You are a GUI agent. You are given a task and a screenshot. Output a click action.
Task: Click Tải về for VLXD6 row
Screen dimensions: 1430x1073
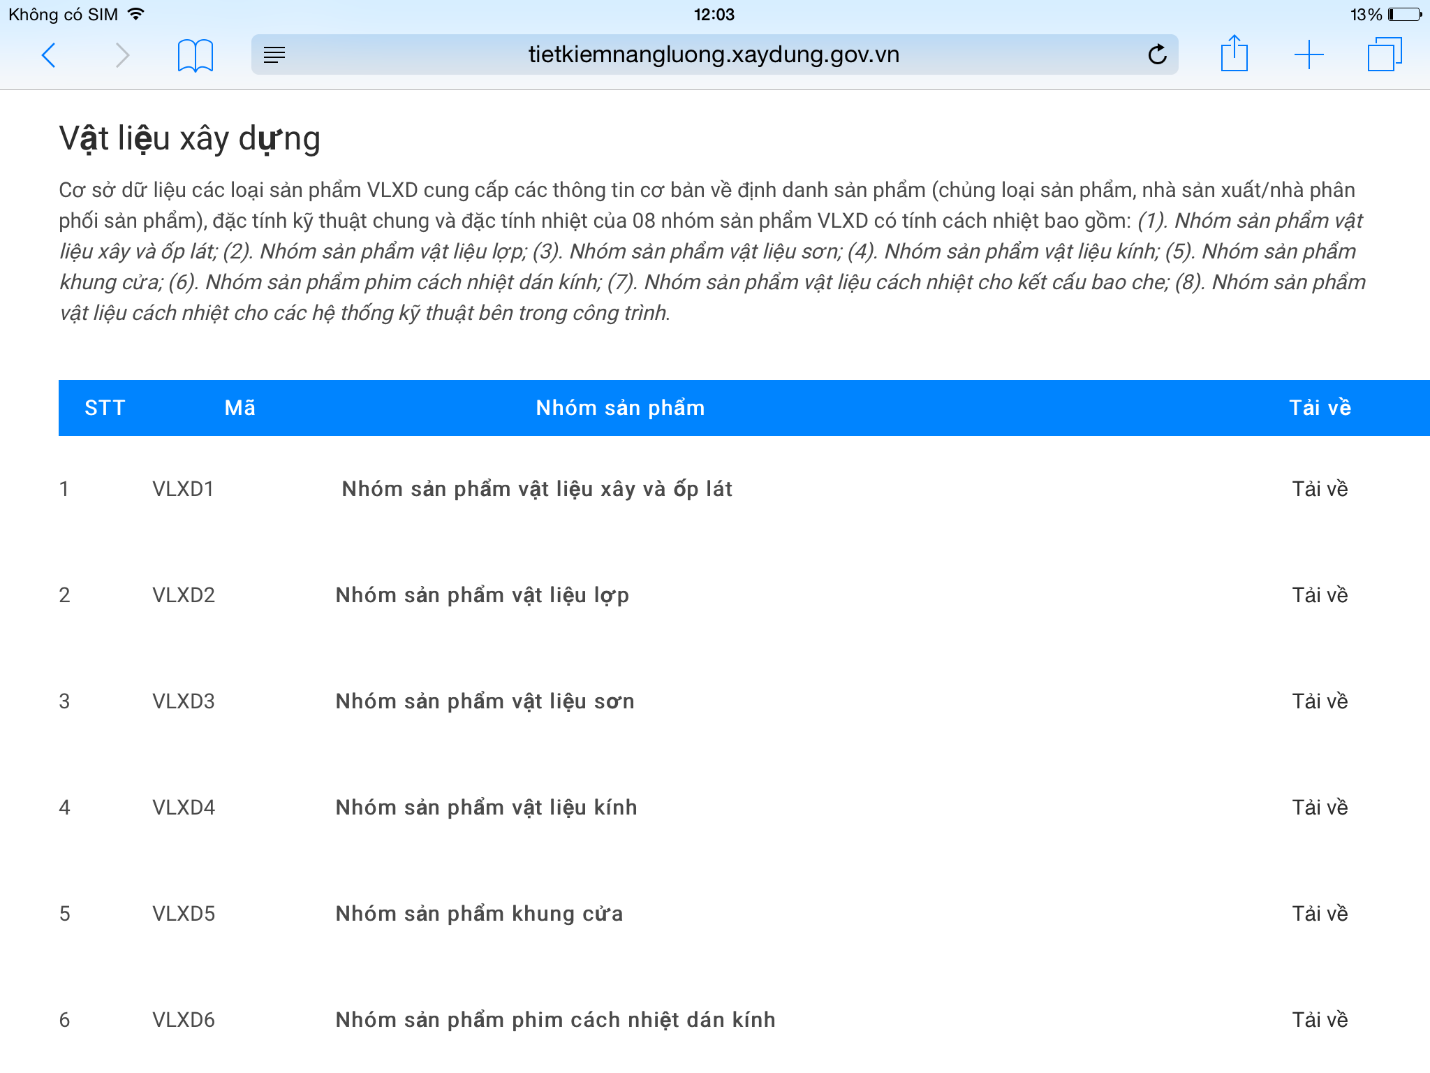click(x=1319, y=1019)
